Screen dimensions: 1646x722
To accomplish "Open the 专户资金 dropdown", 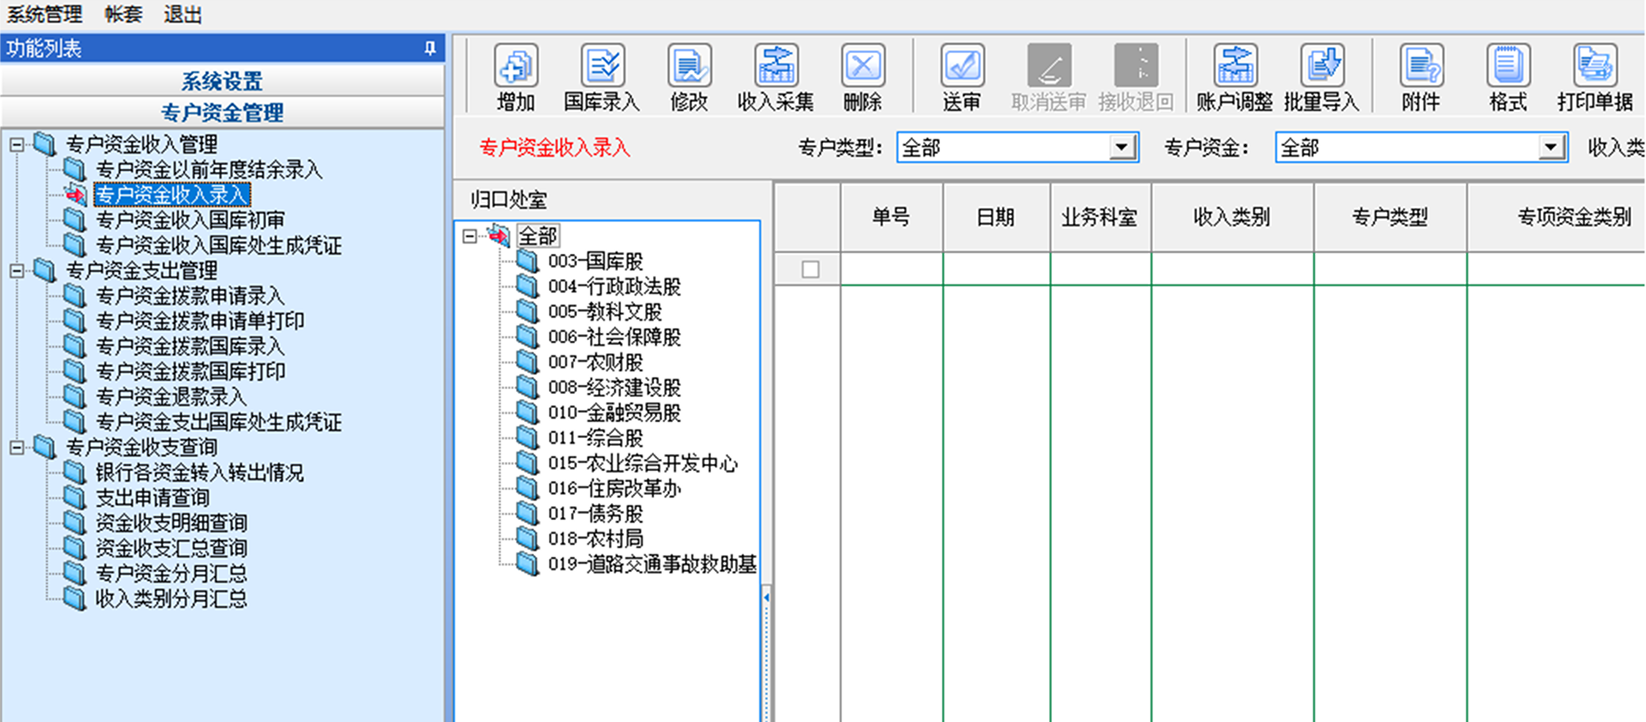I will (1551, 148).
